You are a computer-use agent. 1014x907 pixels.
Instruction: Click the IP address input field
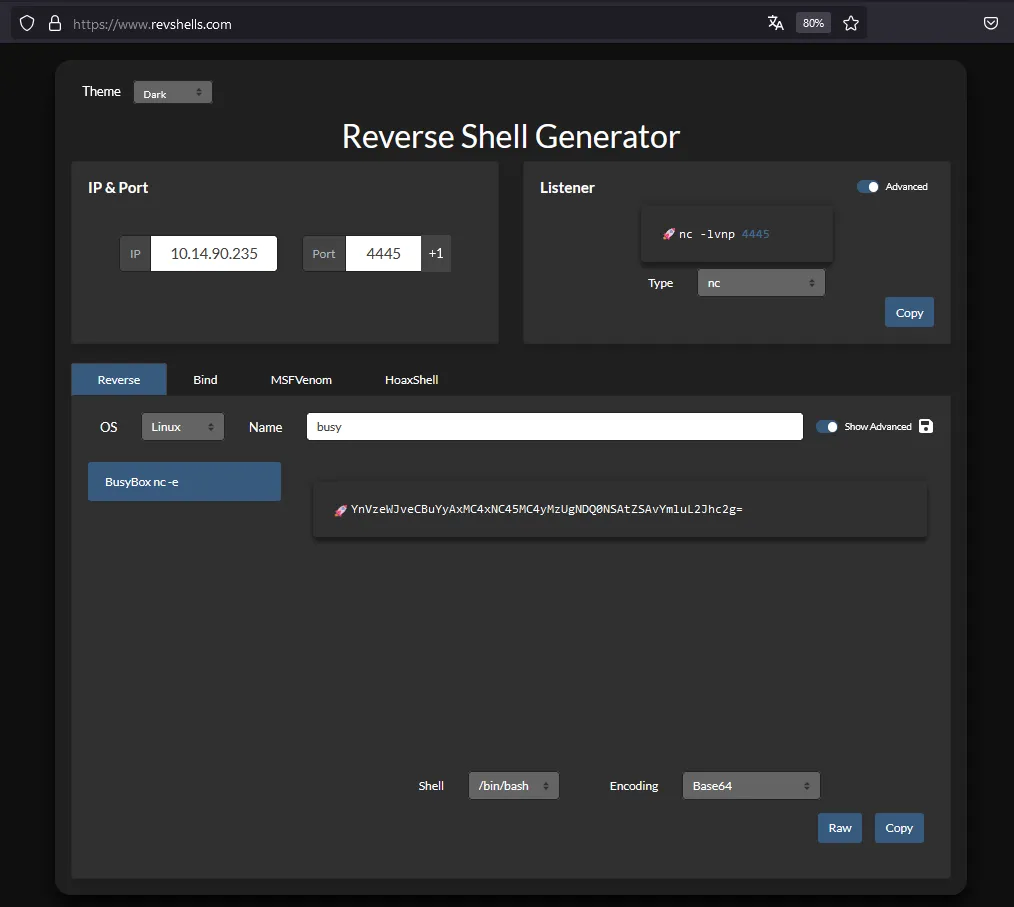pos(214,253)
